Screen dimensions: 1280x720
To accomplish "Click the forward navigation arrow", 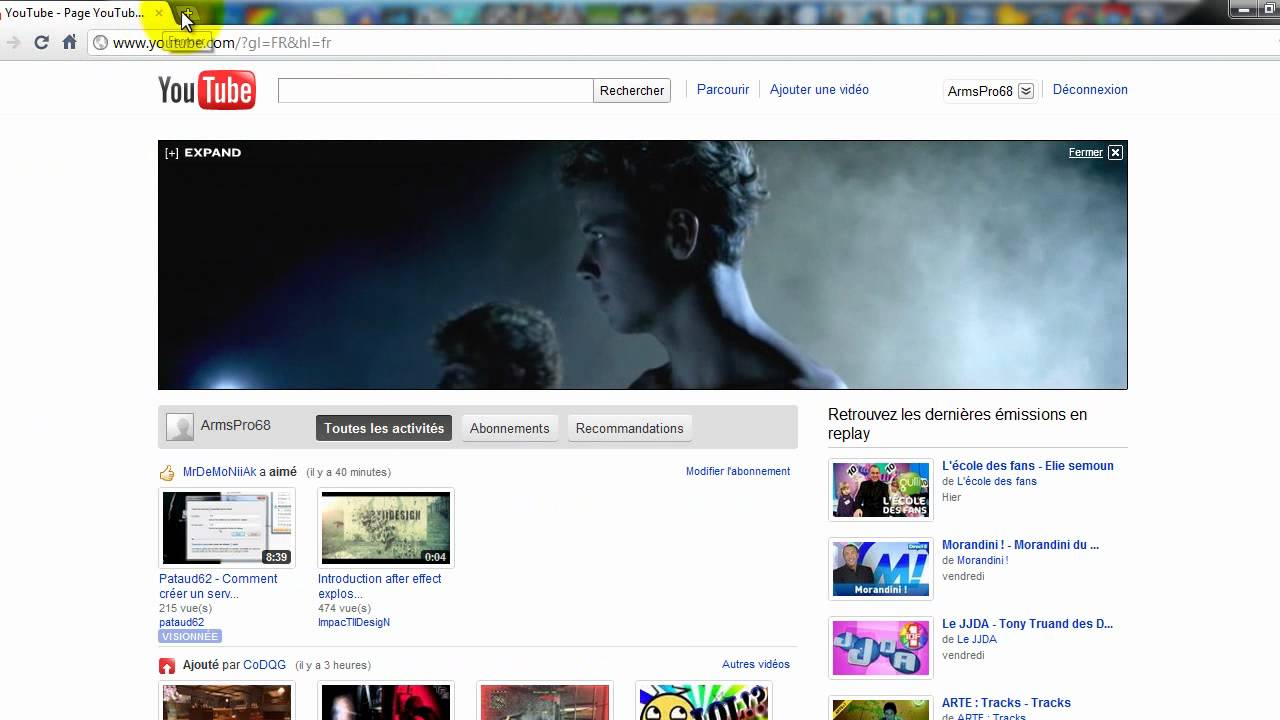I will pos(13,42).
